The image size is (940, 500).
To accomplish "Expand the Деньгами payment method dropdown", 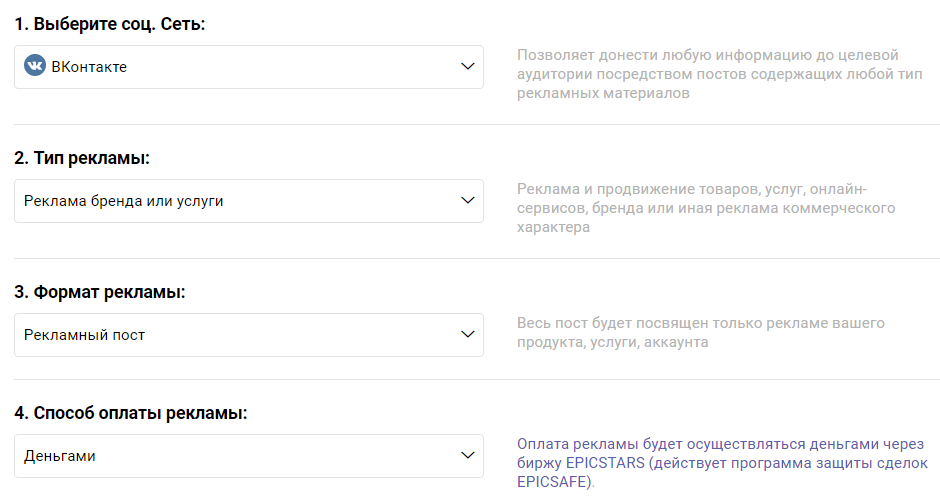I will (249, 455).
